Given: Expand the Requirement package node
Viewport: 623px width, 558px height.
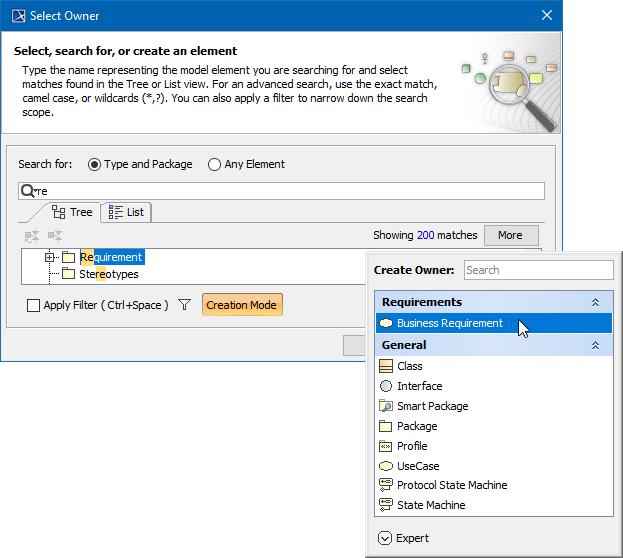Looking at the screenshot, I should click(x=49, y=258).
